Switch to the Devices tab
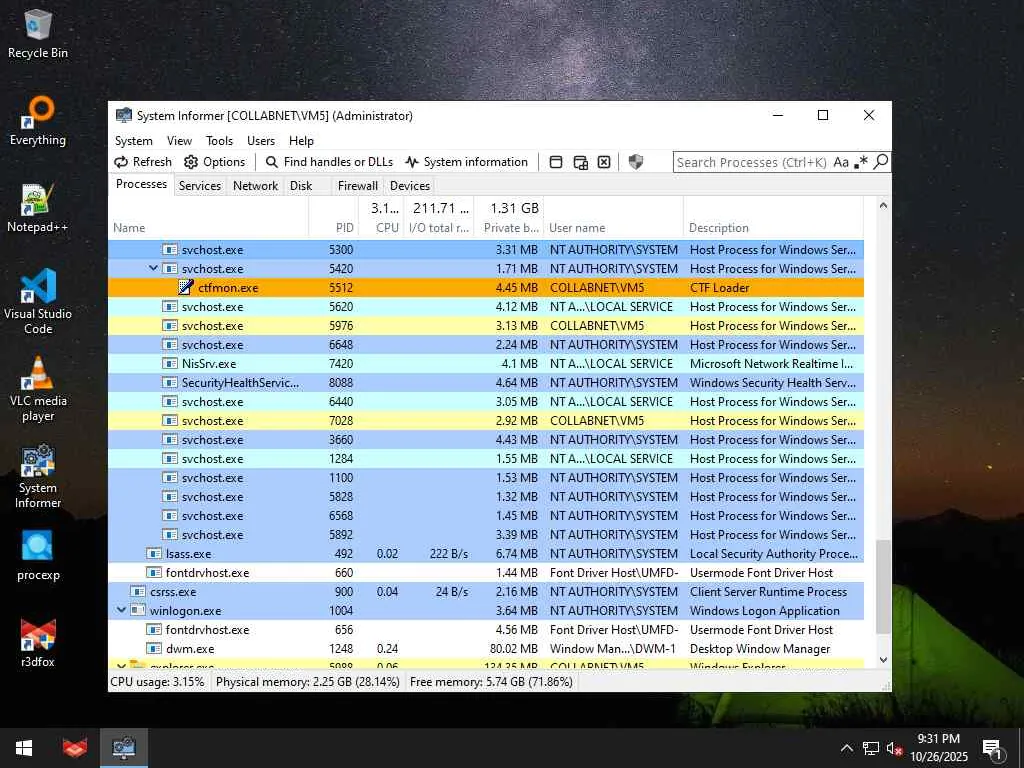Image resolution: width=1024 pixels, height=768 pixels. 409,186
